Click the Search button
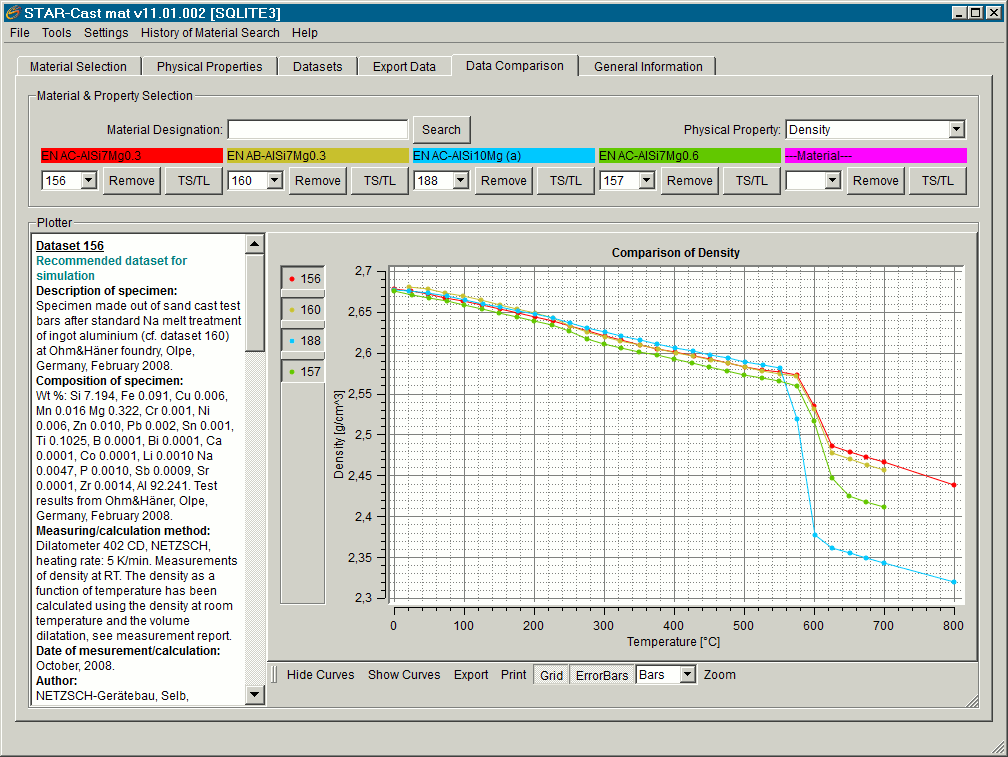 pyautogui.click(x=441, y=130)
